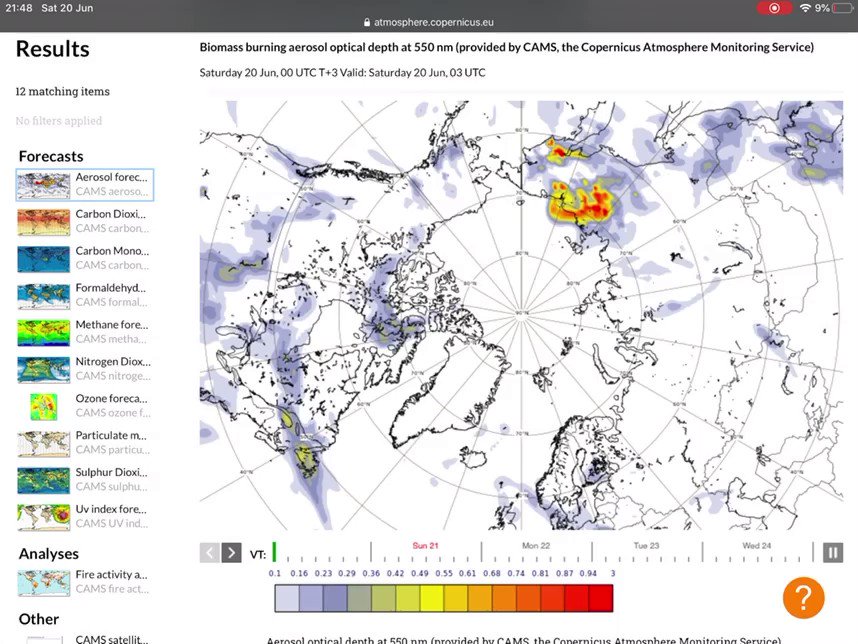
Task: Select the Nitrogen Diox... title link
Action: (x=113, y=362)
